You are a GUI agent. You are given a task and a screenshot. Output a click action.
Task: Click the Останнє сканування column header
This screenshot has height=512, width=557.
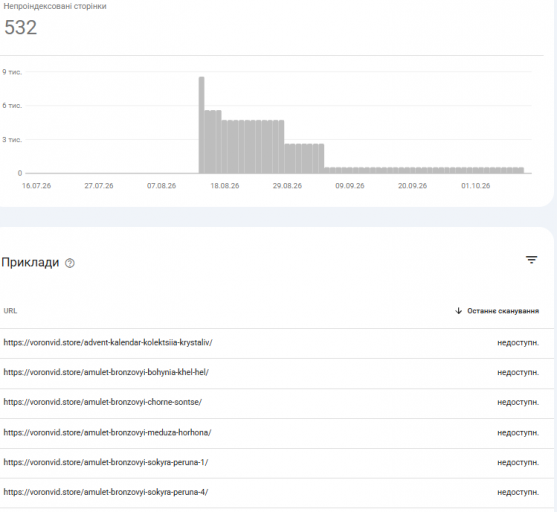pos(503,311)
